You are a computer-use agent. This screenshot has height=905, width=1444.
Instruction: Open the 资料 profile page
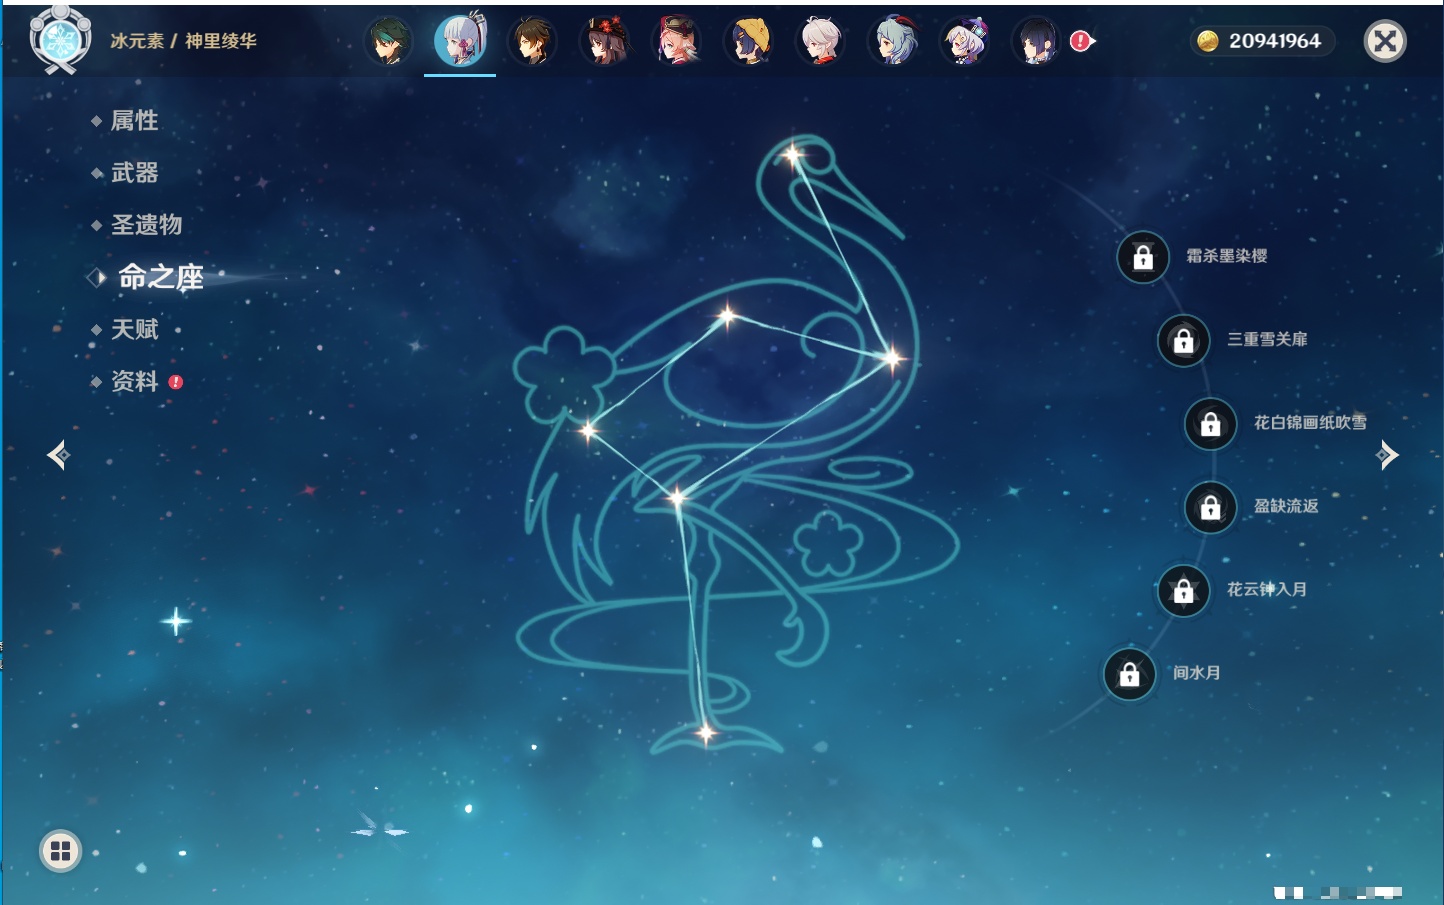(135, 381)
